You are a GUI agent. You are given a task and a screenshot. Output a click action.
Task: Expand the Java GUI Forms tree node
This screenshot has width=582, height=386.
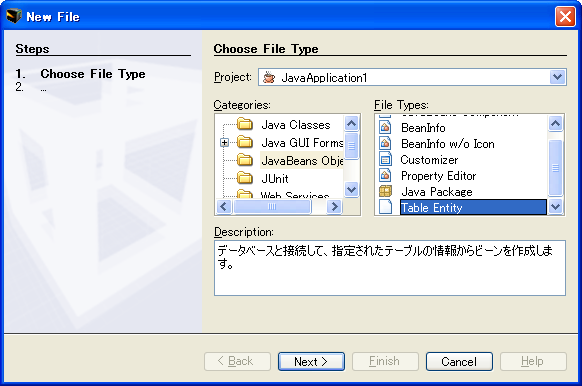tap(224, 143)
